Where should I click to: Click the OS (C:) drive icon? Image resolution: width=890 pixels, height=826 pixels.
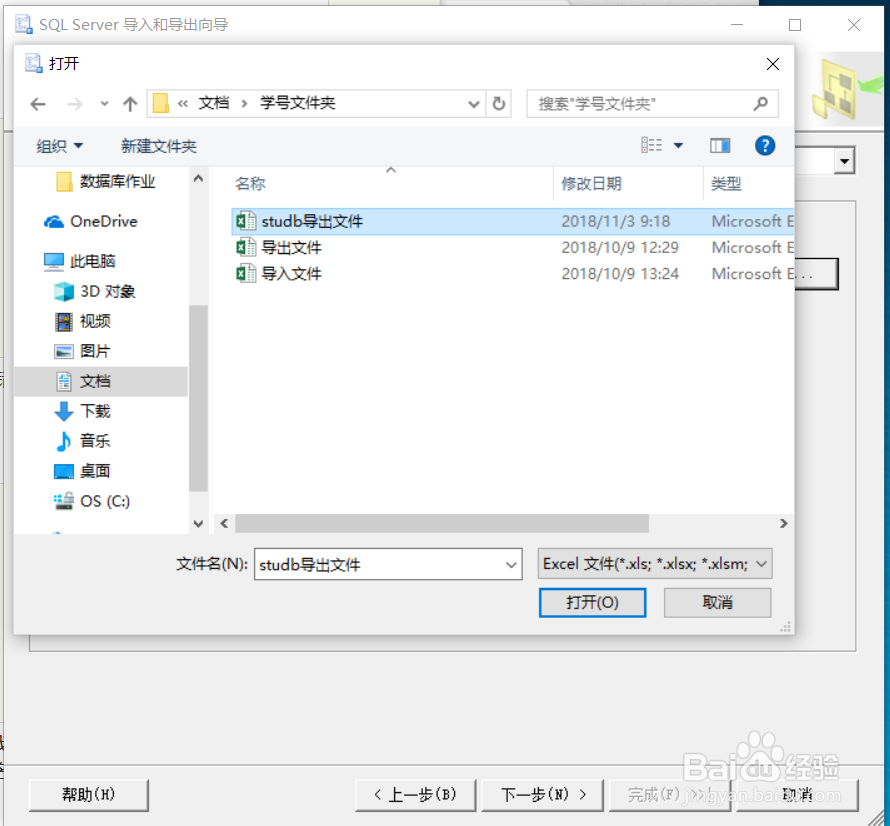[64, 501]
